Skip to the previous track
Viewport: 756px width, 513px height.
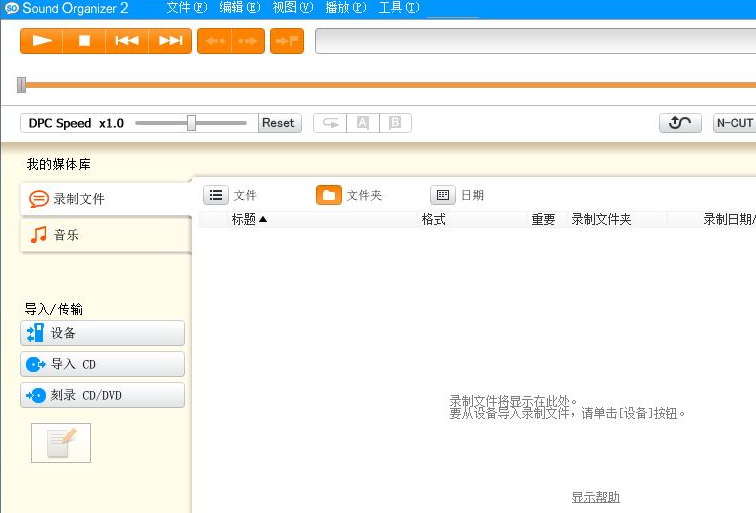127,40
